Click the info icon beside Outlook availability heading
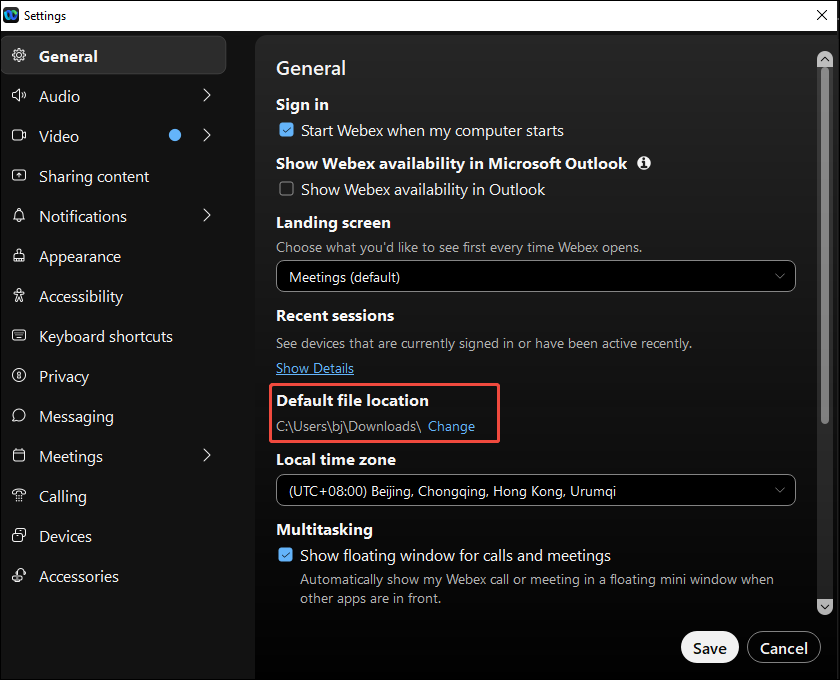 [x=643, y=163]
